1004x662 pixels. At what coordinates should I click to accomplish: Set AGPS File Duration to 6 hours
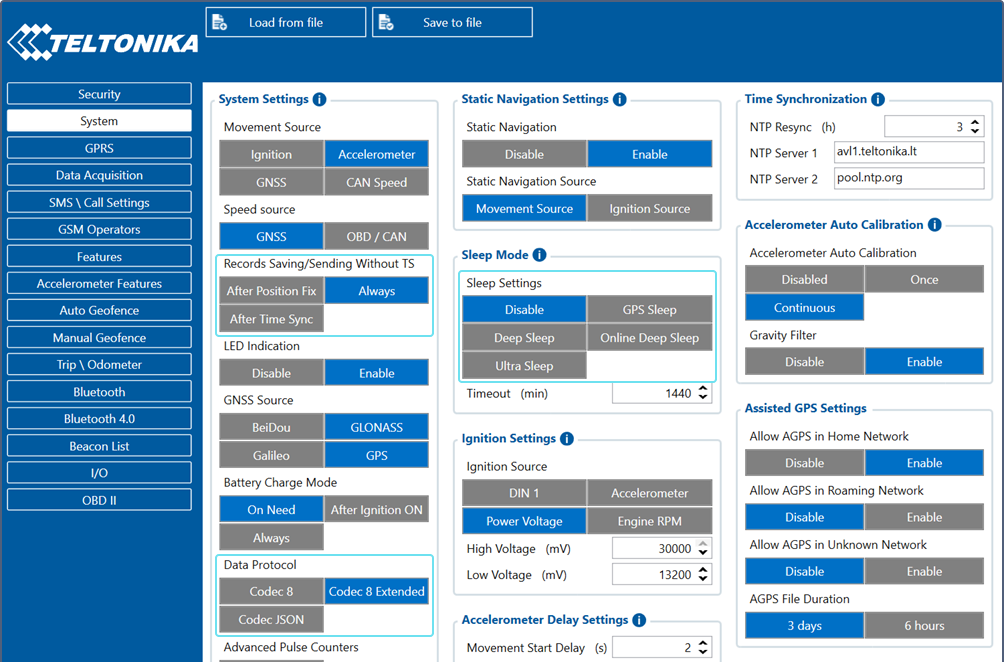924,626
